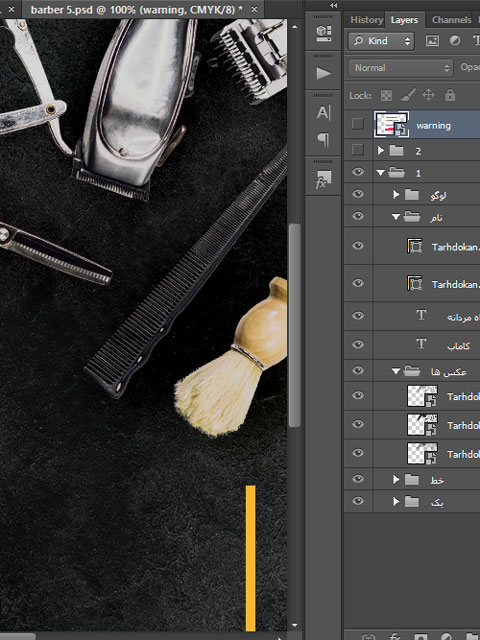Open the 3D panel icon
The image size is (480, 640).
click(324, 33)
